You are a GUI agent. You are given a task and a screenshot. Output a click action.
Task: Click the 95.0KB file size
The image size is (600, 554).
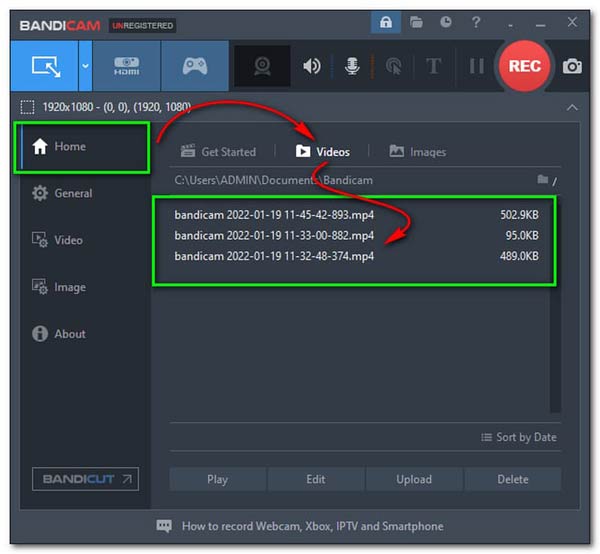tap(522, 236)
